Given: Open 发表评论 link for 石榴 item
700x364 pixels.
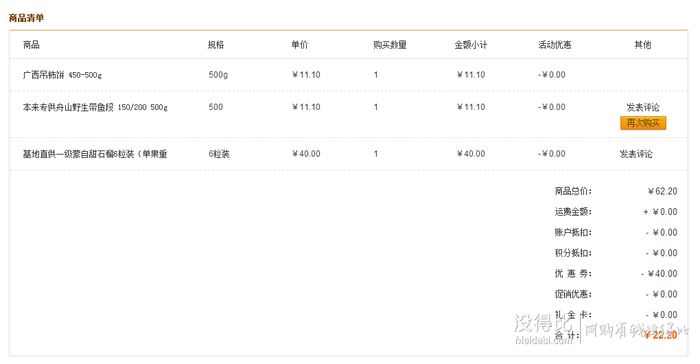Looking at the screenshot, I should tap(636, 154).
